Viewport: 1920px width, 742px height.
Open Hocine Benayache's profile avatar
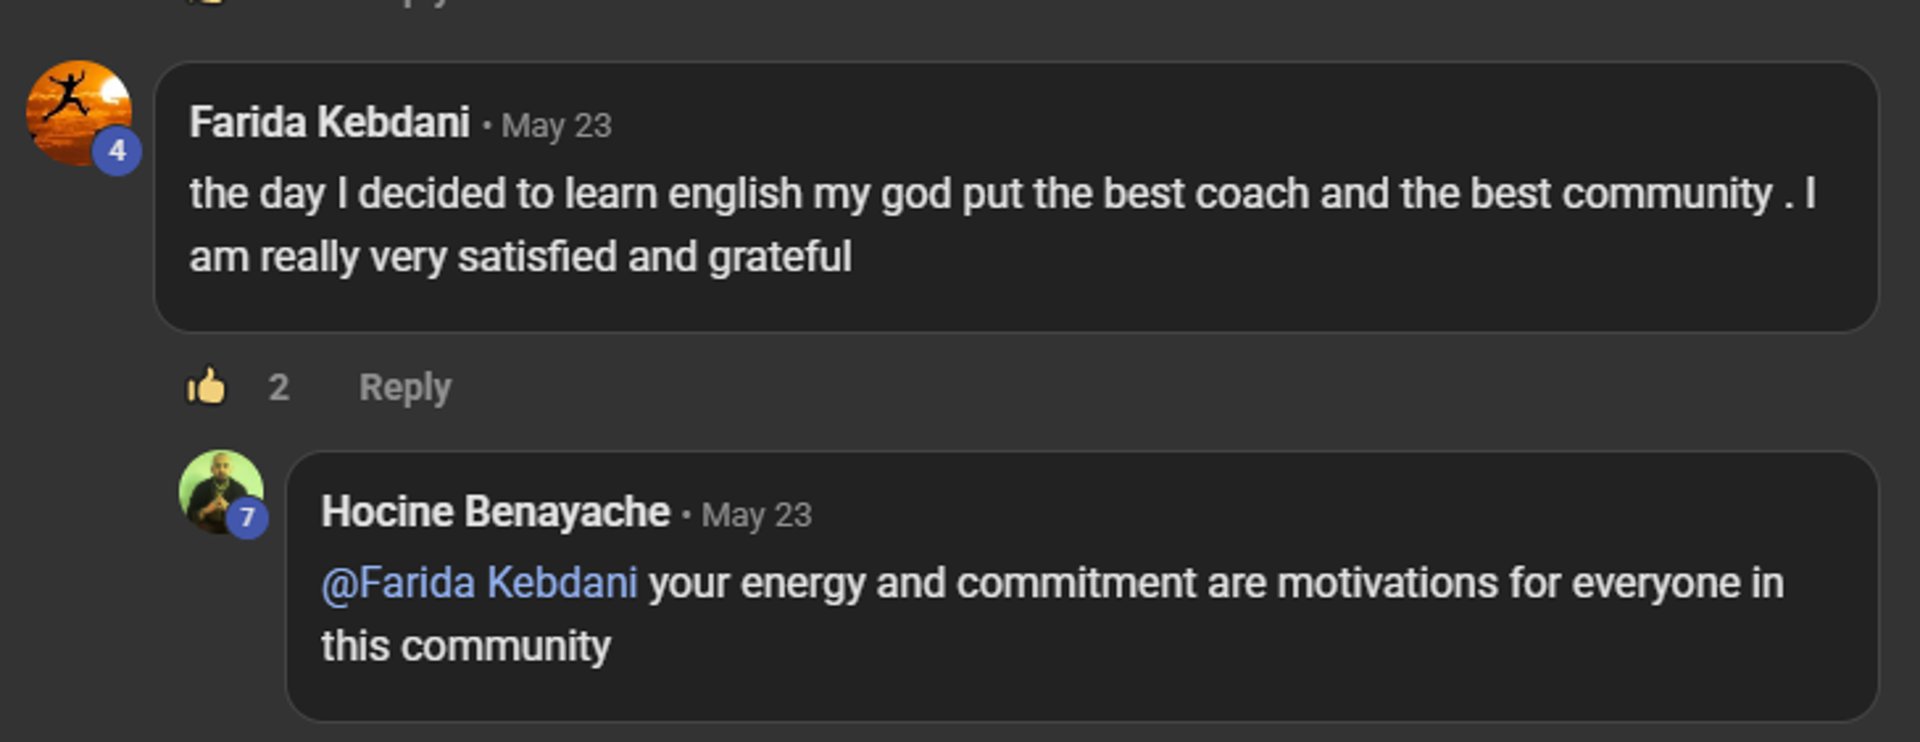217,487
